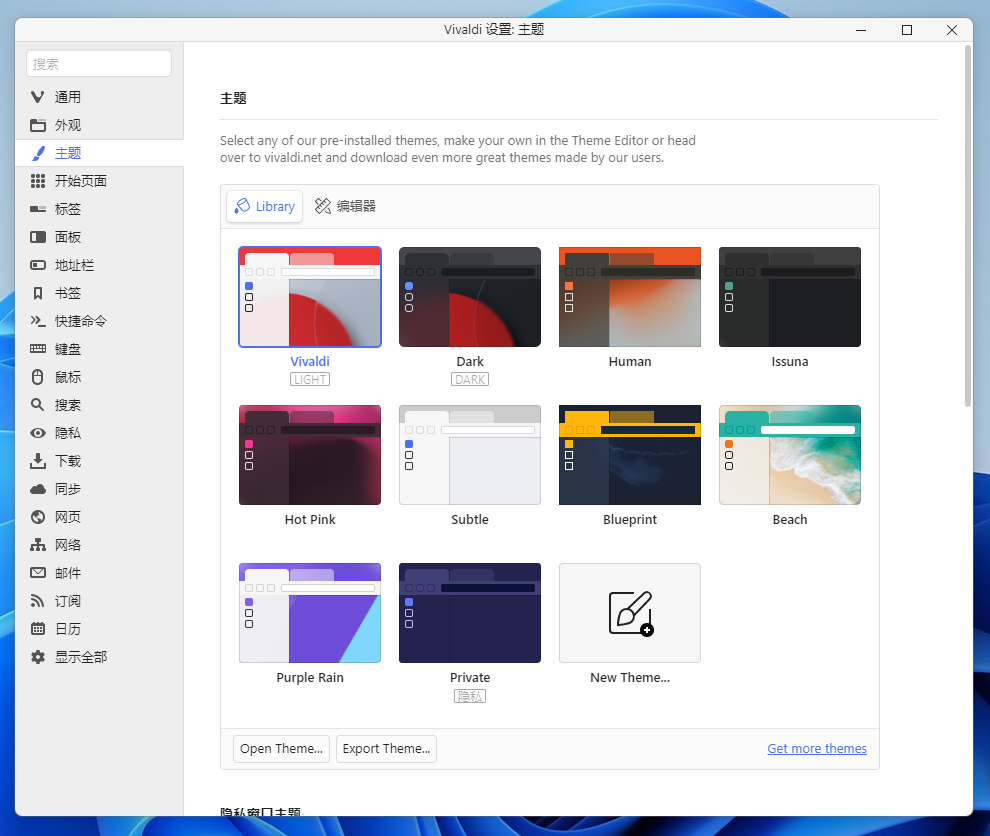Viewport: 990px width, 836px height.
Task: Show all settings via 显示全部
Action: click(x=99, y=657)
